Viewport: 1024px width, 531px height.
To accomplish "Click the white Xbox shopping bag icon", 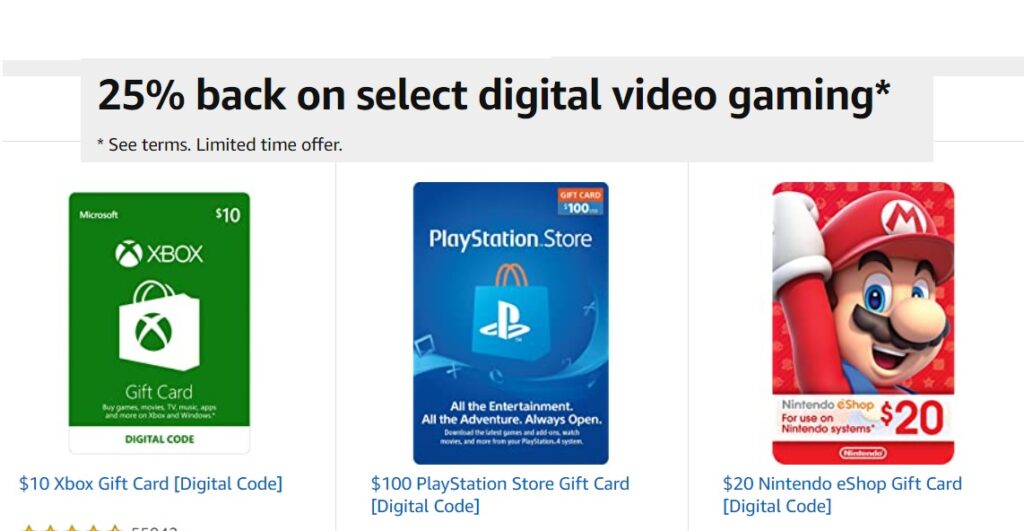I will [x=159, y=326].
